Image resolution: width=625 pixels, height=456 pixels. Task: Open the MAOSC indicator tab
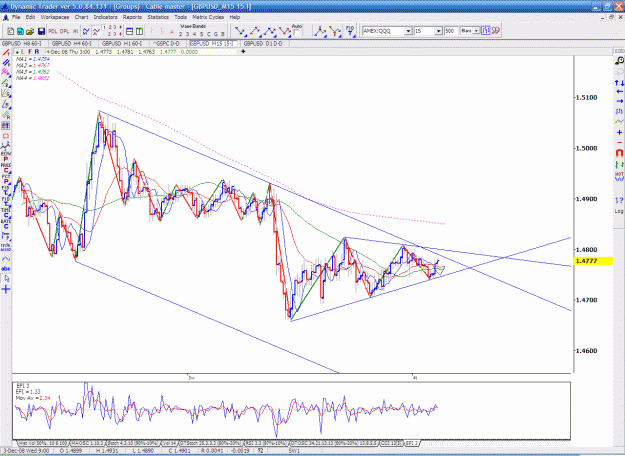point(88,443)
